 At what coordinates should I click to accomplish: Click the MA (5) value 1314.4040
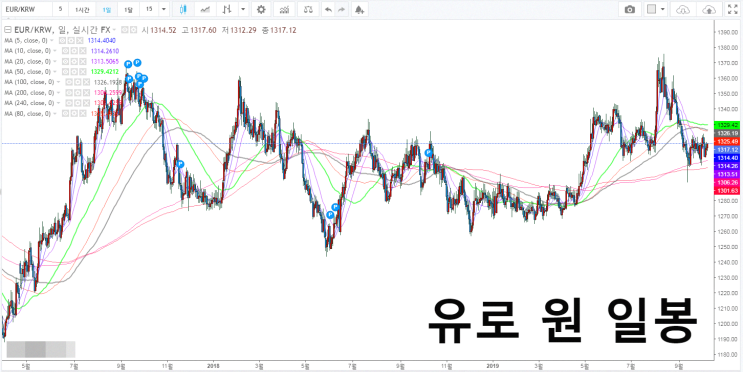tap(102, 40)
